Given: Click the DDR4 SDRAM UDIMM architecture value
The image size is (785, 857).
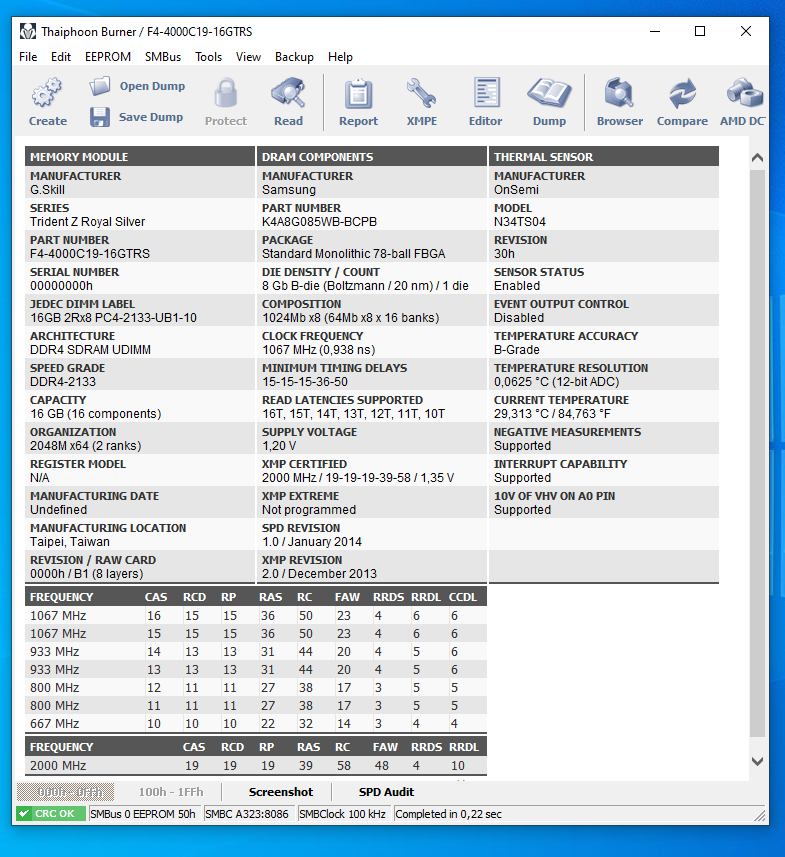Looking at the screenshot, I should [x=90, y=350].
